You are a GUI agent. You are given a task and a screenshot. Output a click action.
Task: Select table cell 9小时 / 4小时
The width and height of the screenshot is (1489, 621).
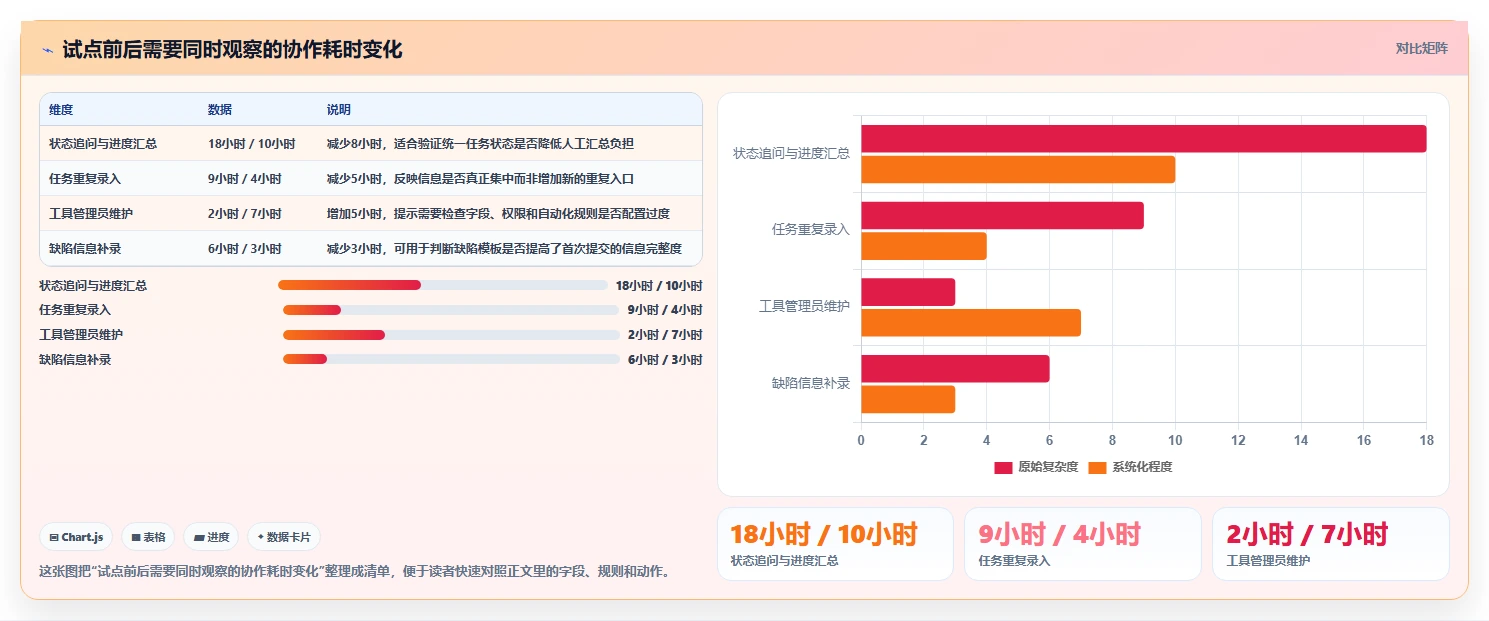[x=245, y=179]
